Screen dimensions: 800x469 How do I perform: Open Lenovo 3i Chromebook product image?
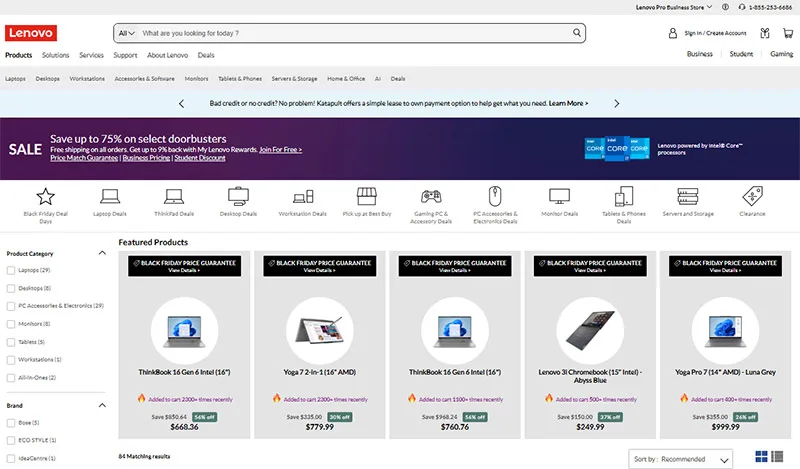tap(590, 331)
